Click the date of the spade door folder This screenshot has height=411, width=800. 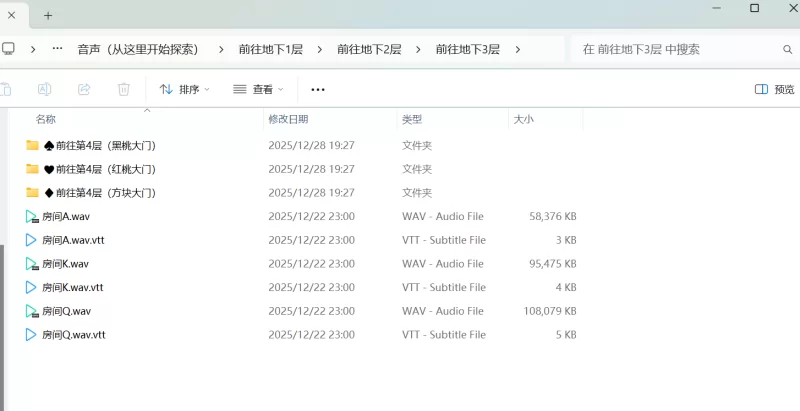[x=311, y=145]
